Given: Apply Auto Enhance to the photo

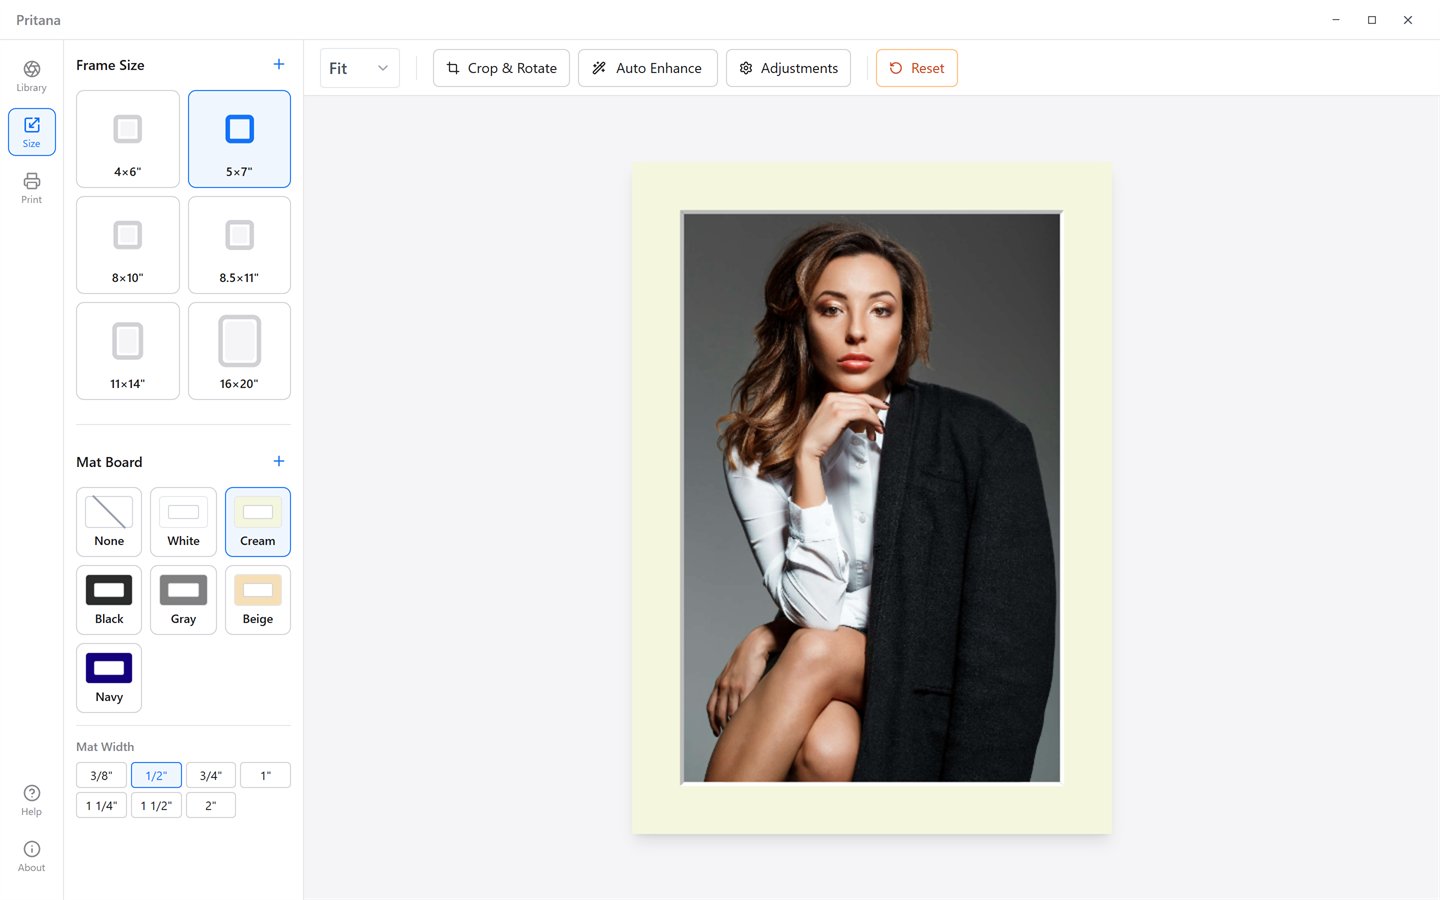Looking at the screenshot, I should coord(648,68).
